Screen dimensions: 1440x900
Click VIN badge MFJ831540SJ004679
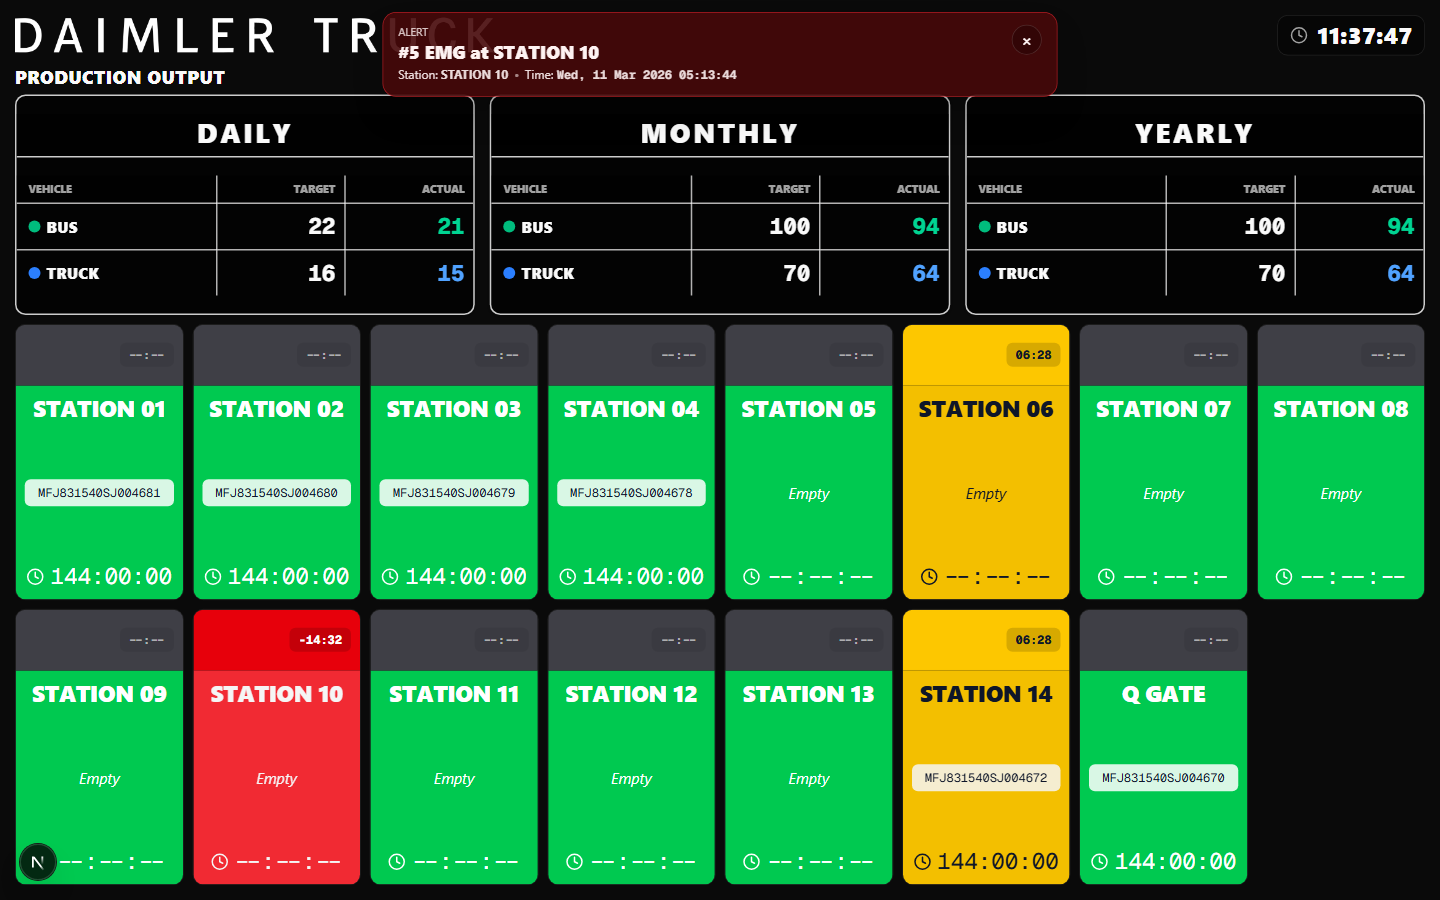[454, 493]
